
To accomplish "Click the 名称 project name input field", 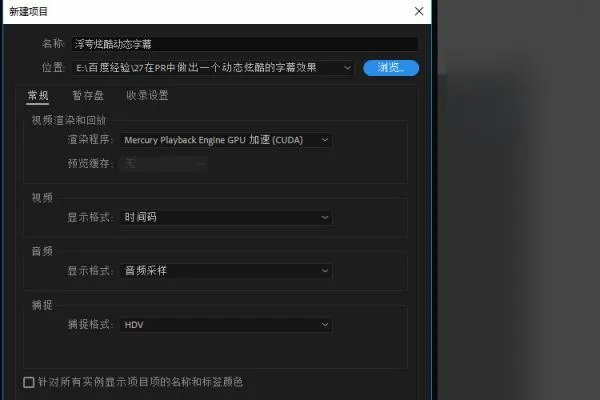I will (x=244, y=44).
